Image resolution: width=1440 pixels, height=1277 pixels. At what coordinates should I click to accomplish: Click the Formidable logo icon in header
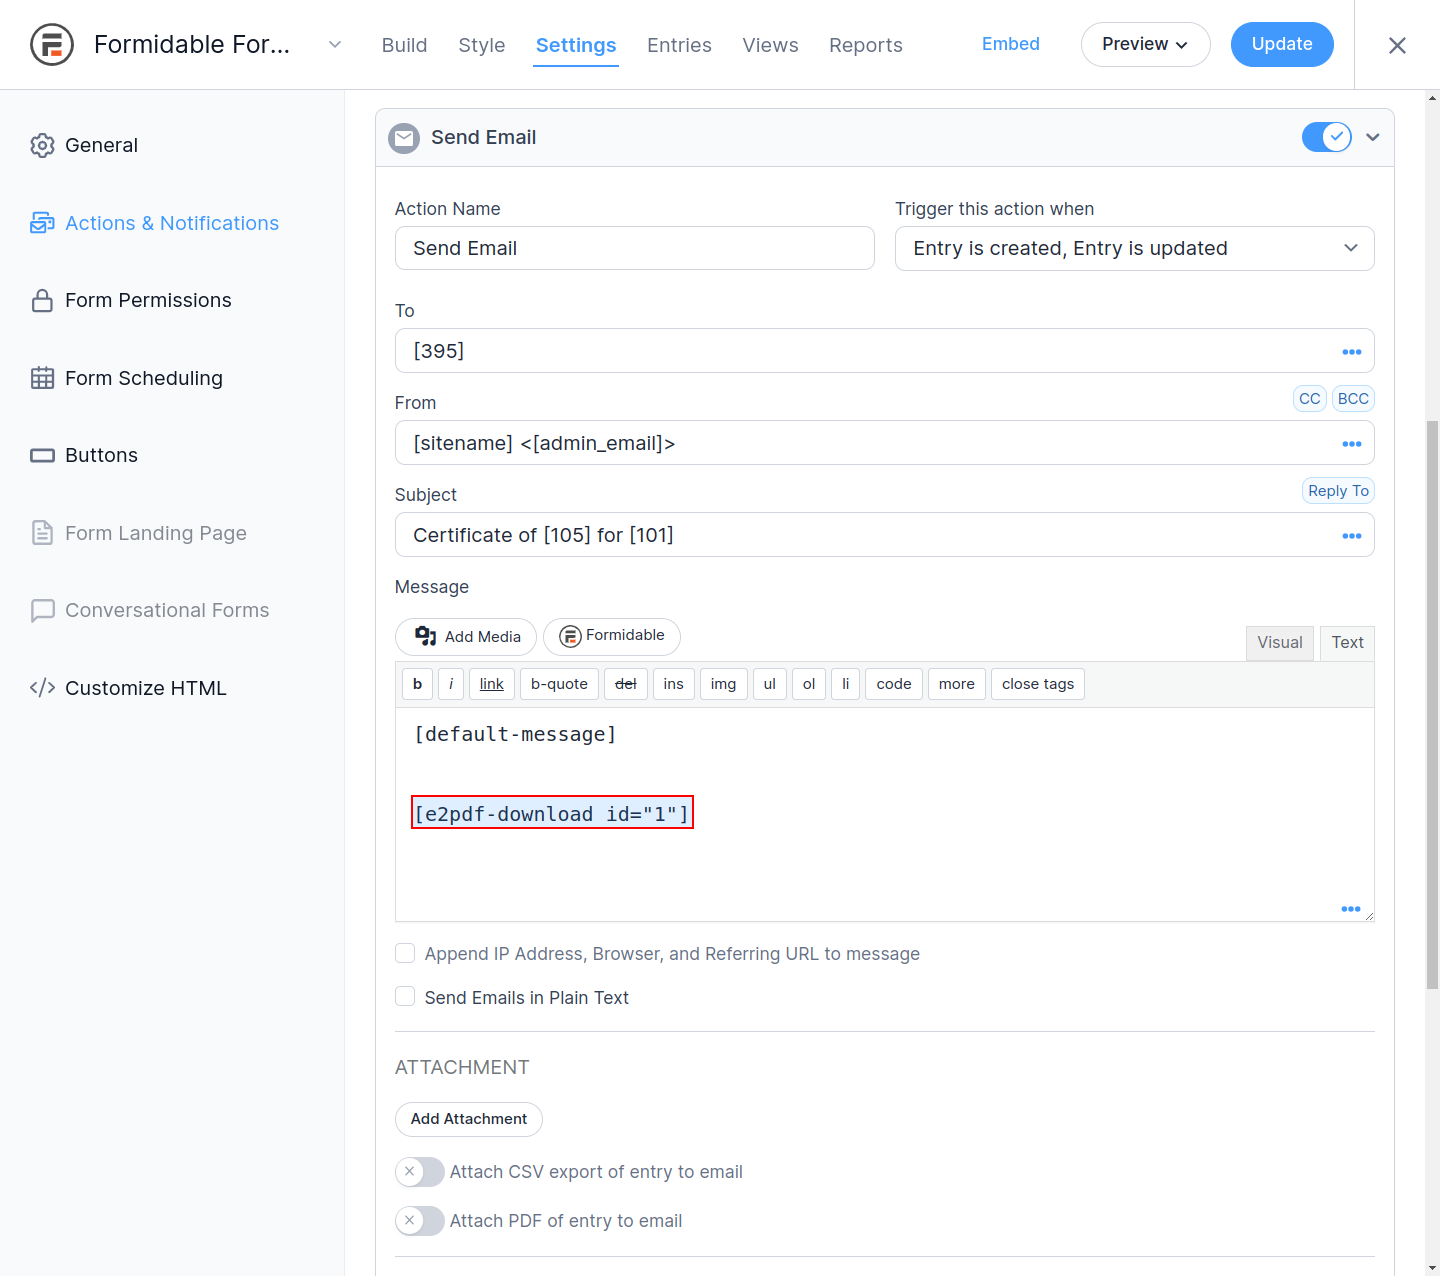tap(52, 45)
